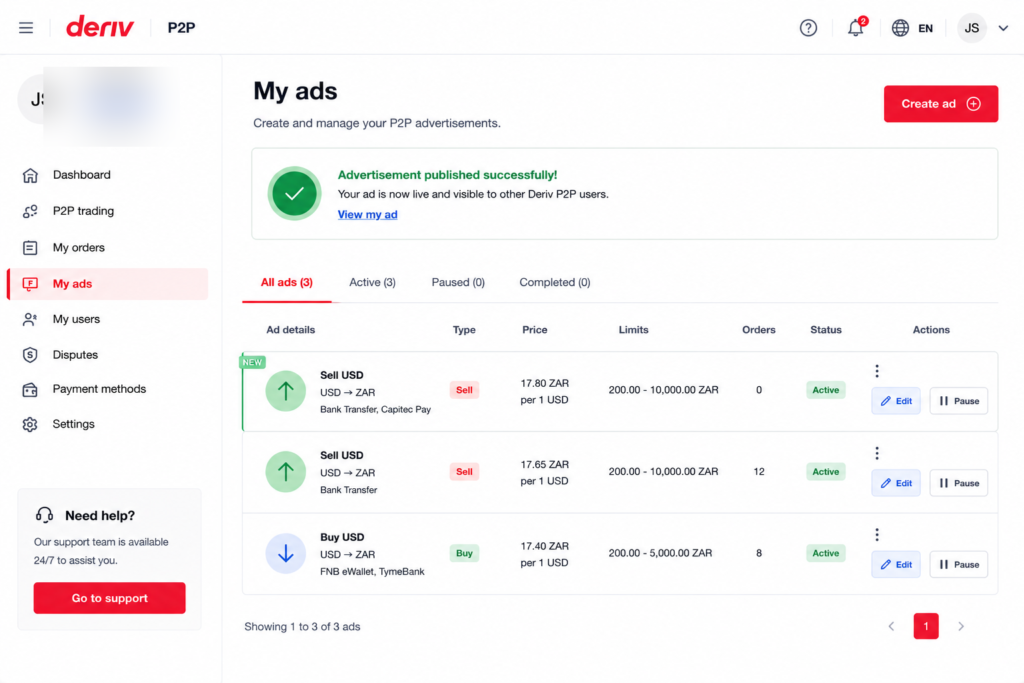
Task: Pause the 17.65 ZAR sell ad
Action: (959, 483)
